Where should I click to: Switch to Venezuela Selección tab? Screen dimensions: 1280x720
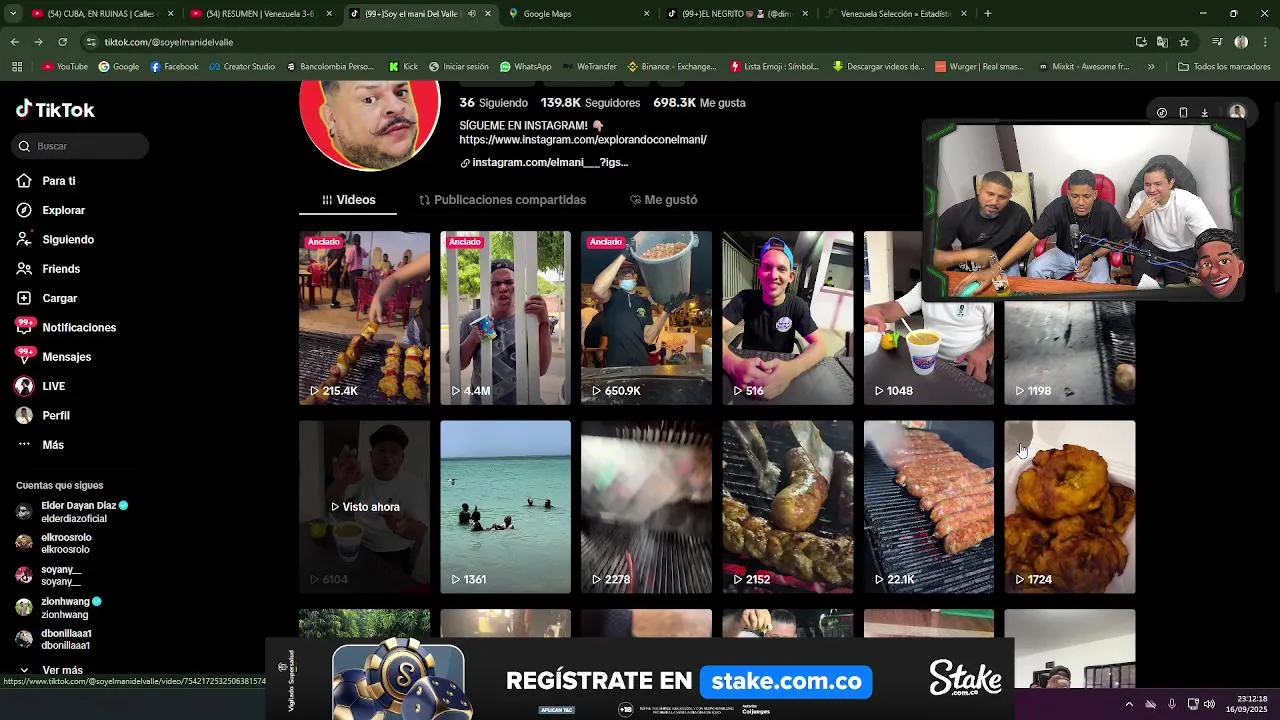click(895, 14)
